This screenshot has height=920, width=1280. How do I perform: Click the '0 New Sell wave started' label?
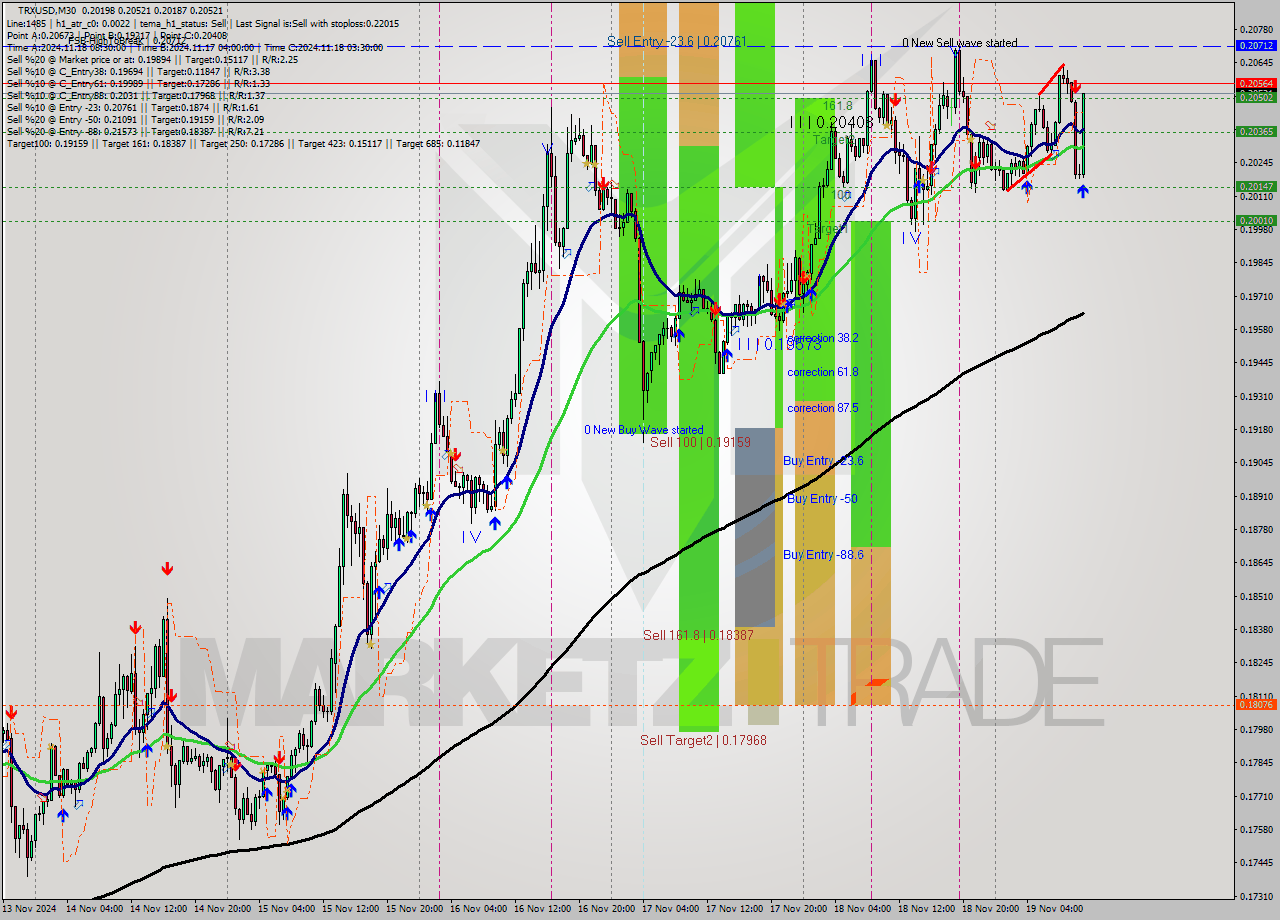tap(960, 43)
